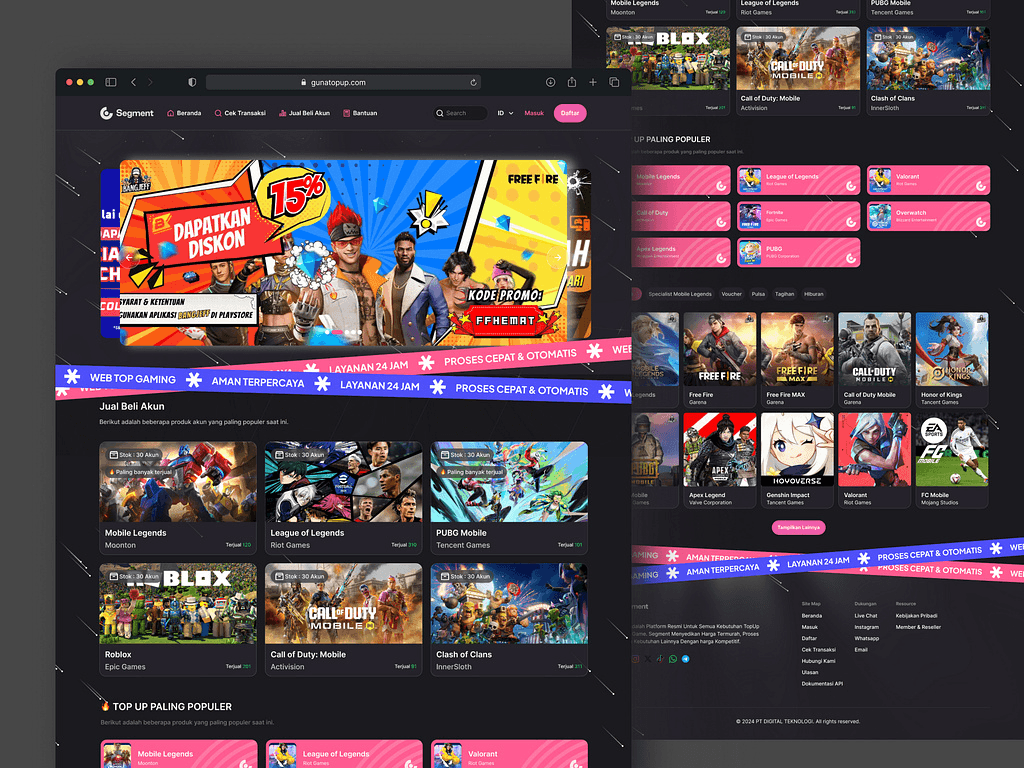The width and height of the screenshot is (1024, 768).
Task: Open the Free Fire discount banner
Action: [344, 253]
